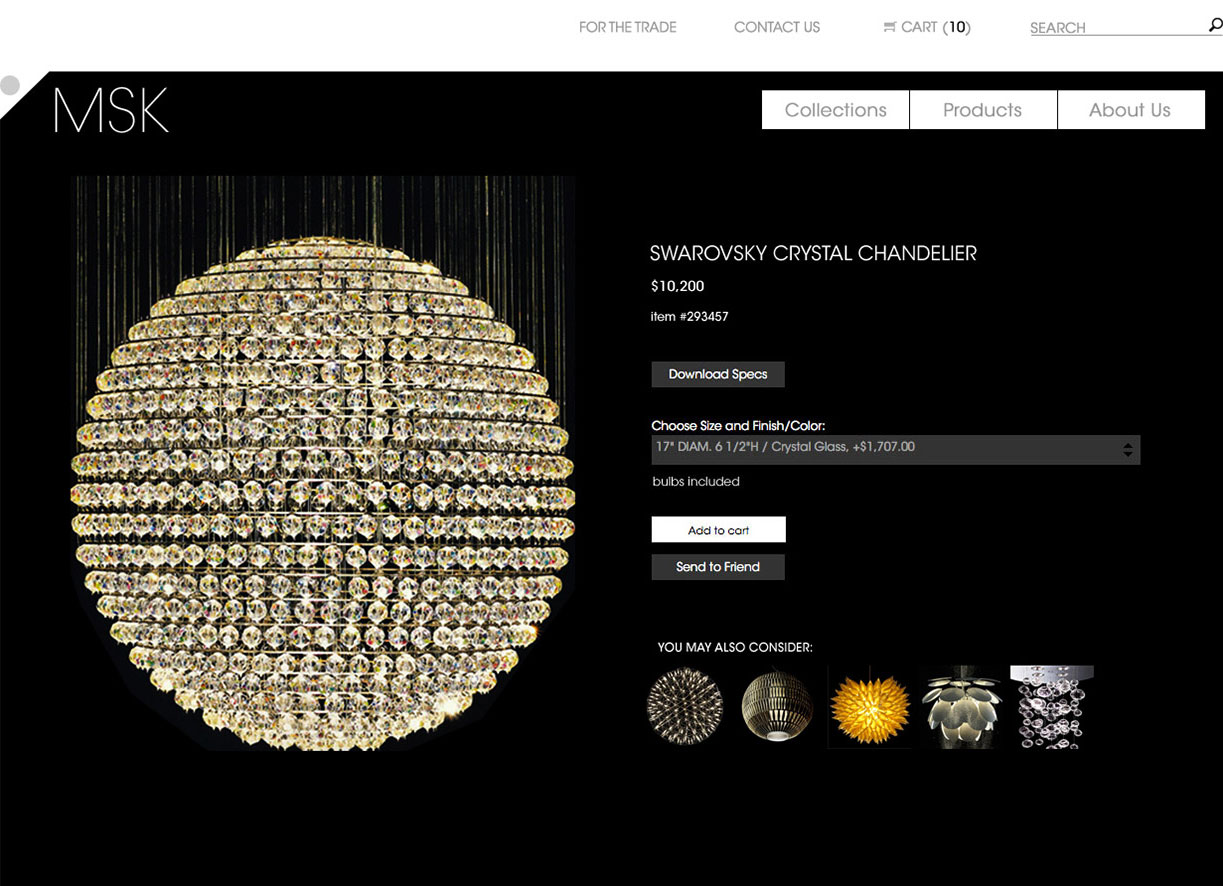Image resolution: width=1223 pixels, height=886 pixels.
Task: View the yellow spiky pendant thumbnail
Action: pyautogui.click(x=869, y=707)
